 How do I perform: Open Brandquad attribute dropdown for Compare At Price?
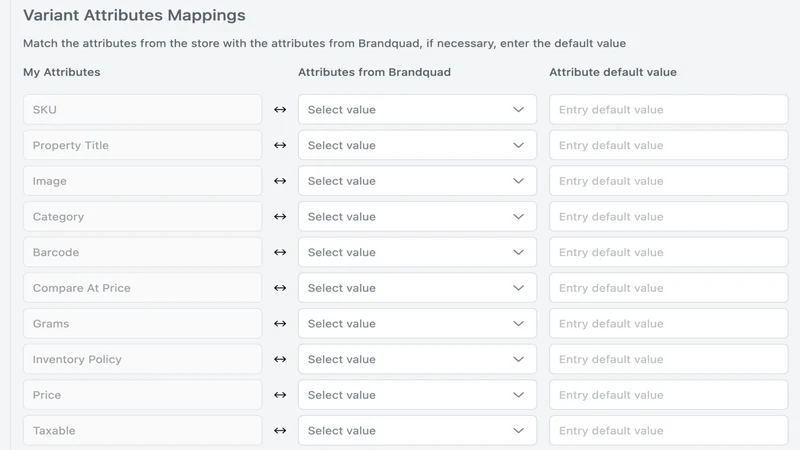(417, 288)
